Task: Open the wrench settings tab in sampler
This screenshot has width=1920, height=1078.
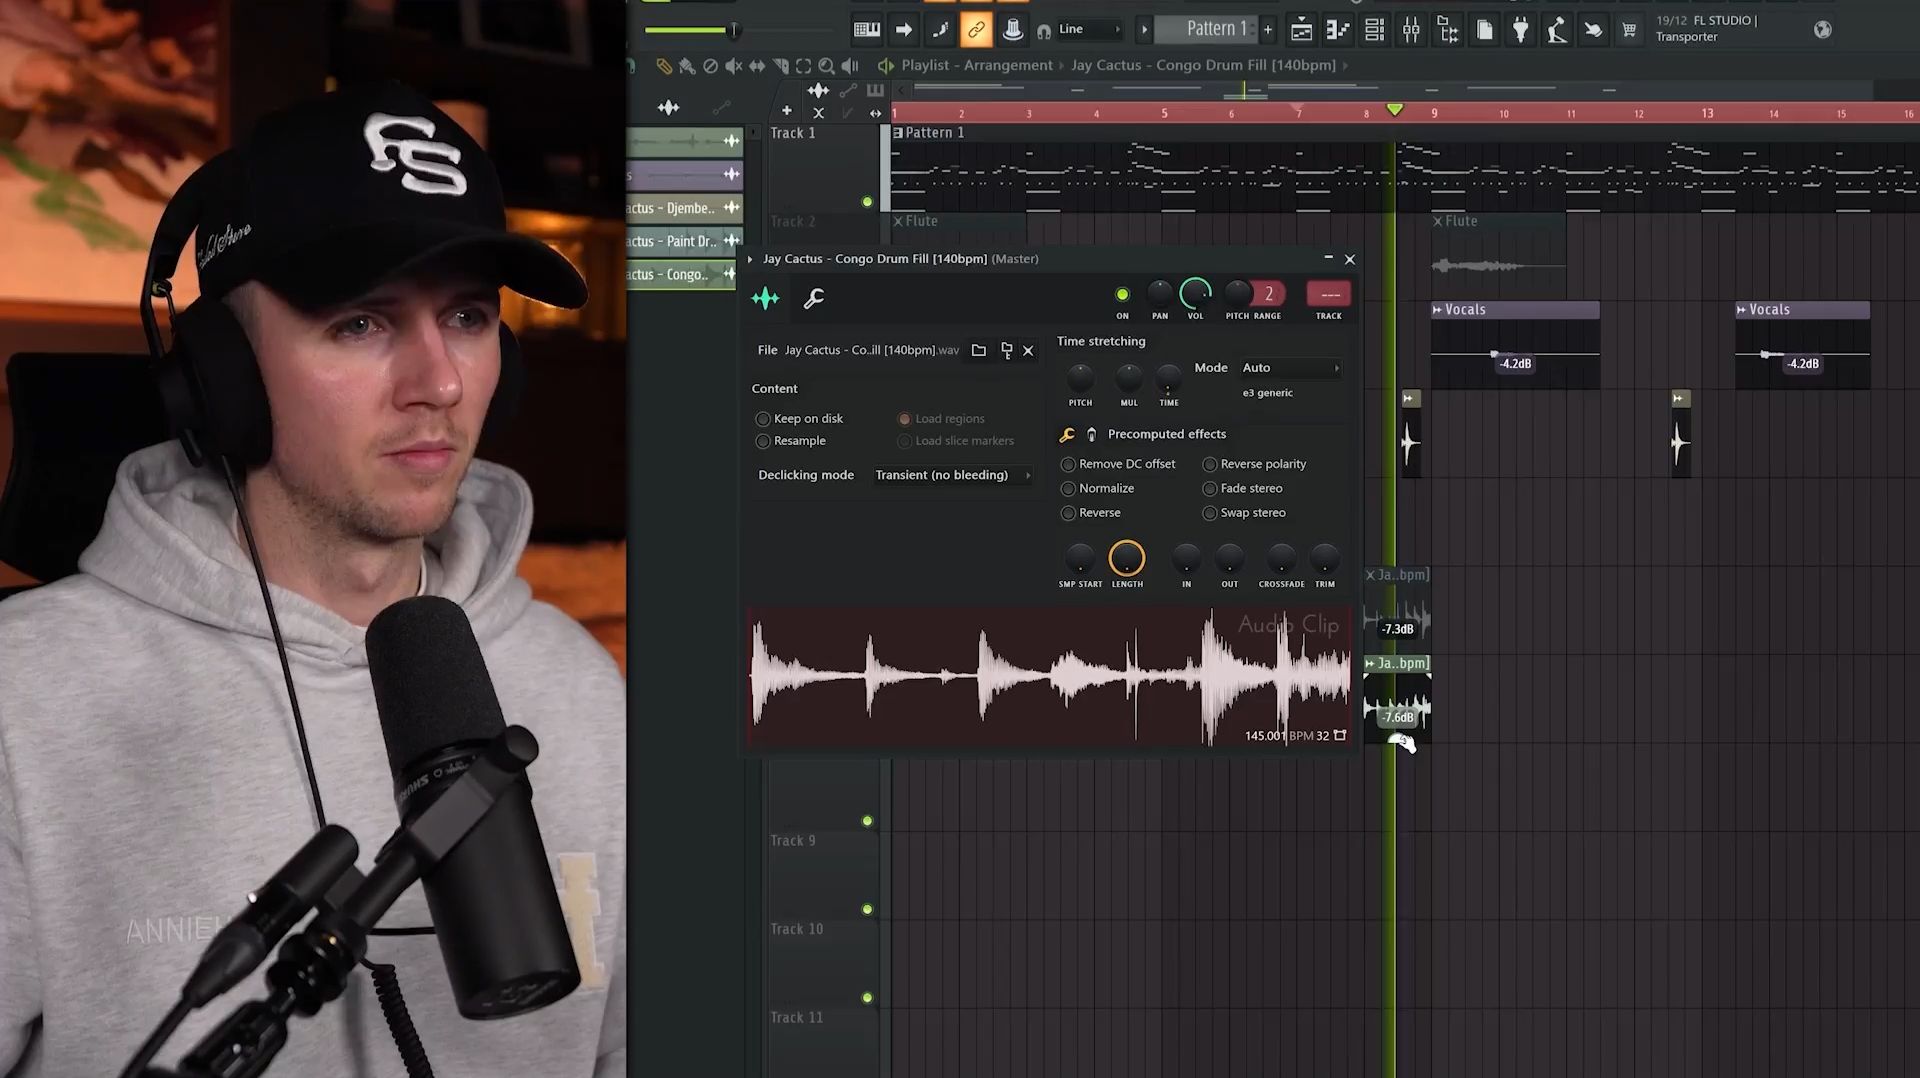Action: tap(813, 298)
